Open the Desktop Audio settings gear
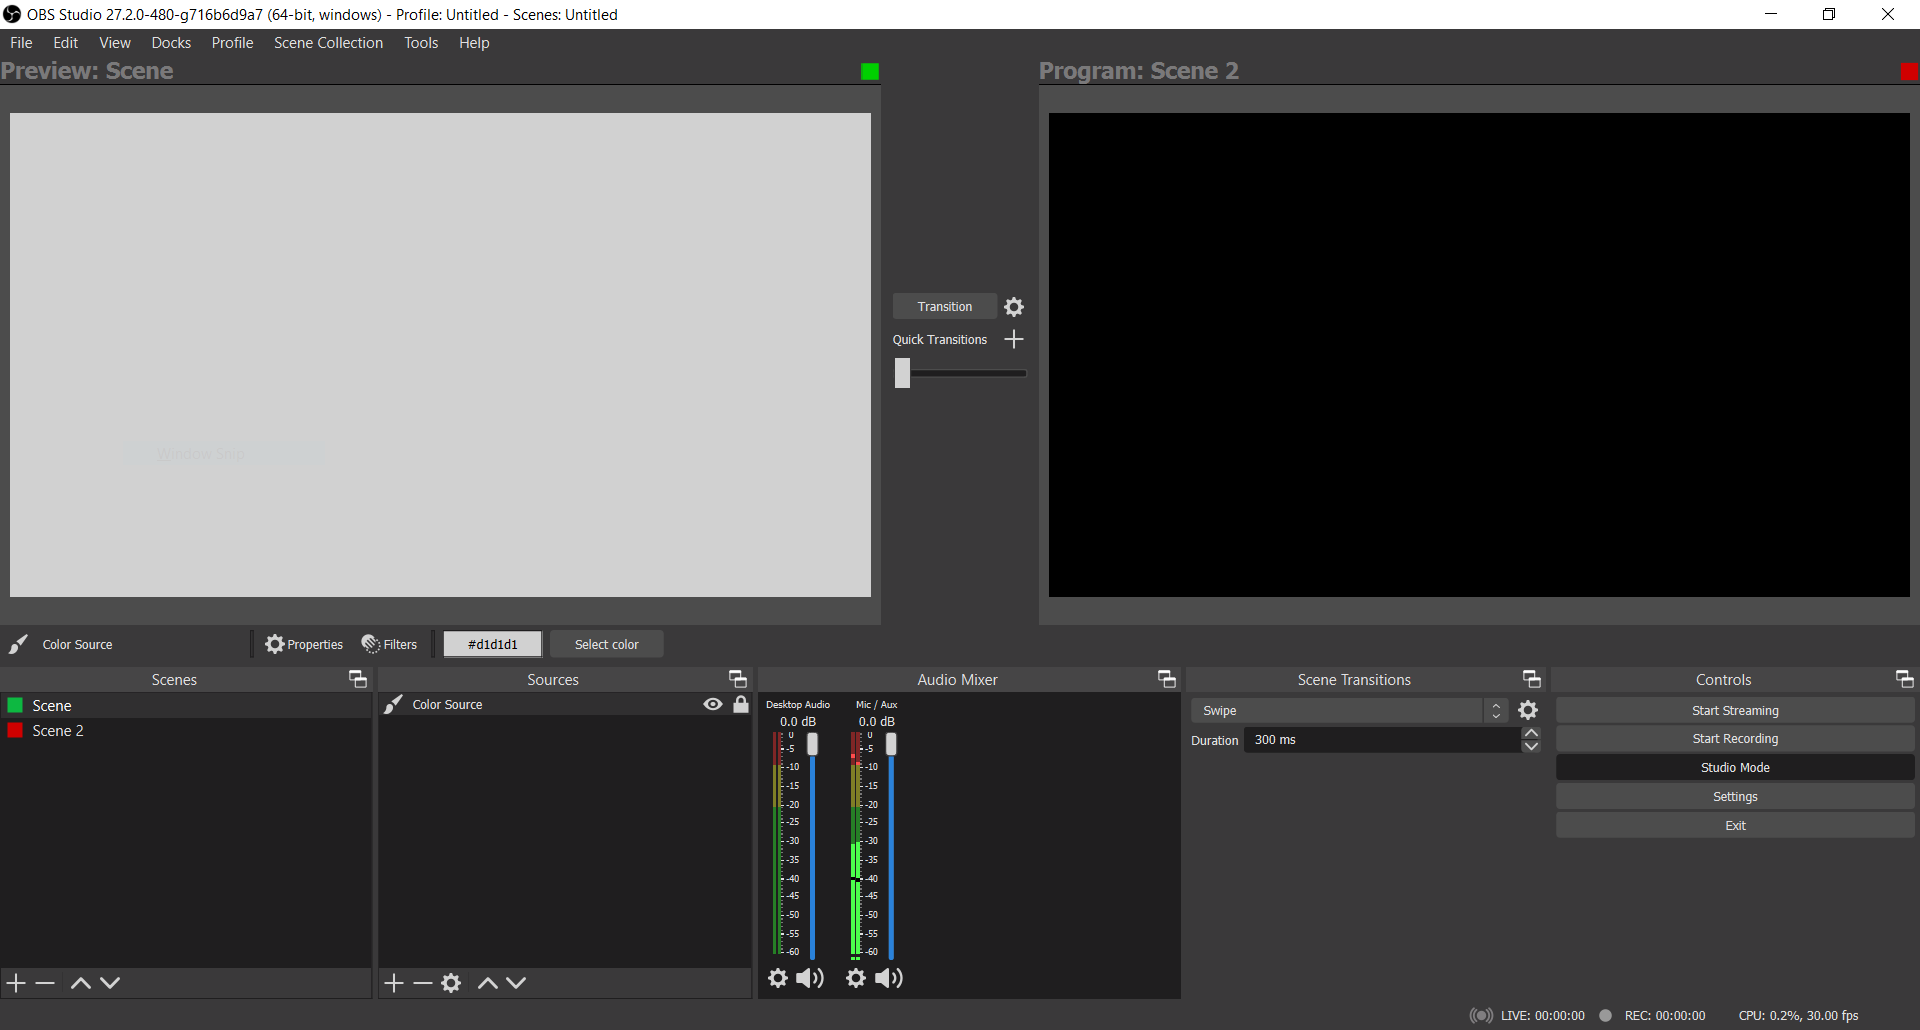 pos(778,978)
